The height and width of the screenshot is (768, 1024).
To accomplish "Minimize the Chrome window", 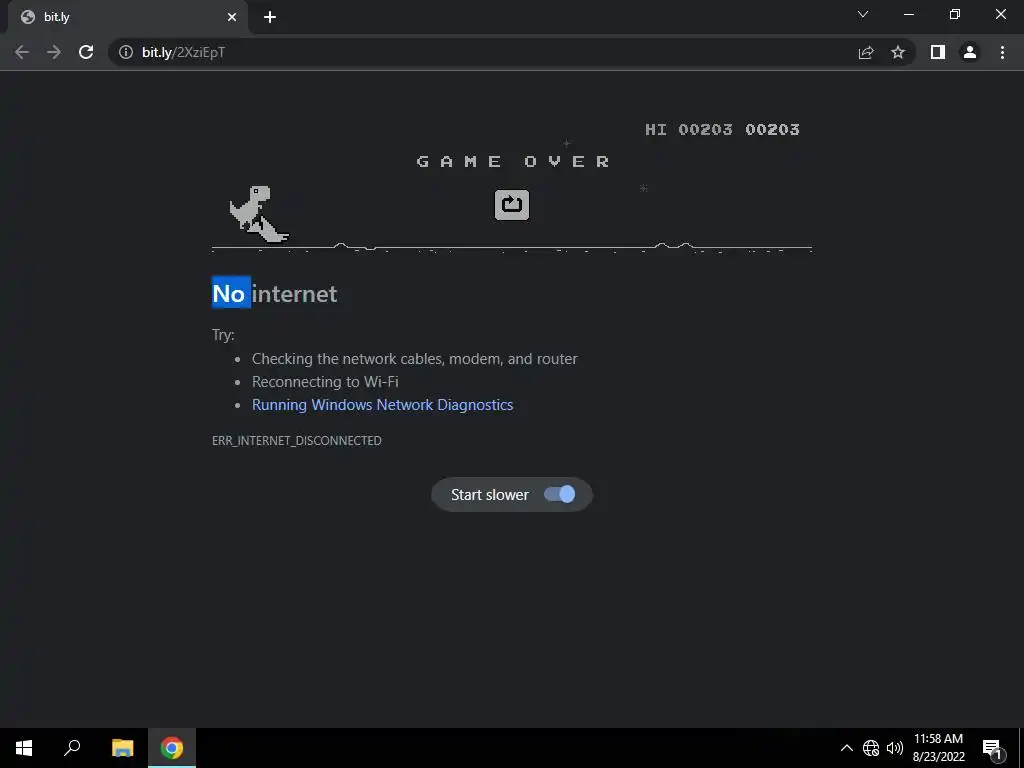I will pos(908,14).
